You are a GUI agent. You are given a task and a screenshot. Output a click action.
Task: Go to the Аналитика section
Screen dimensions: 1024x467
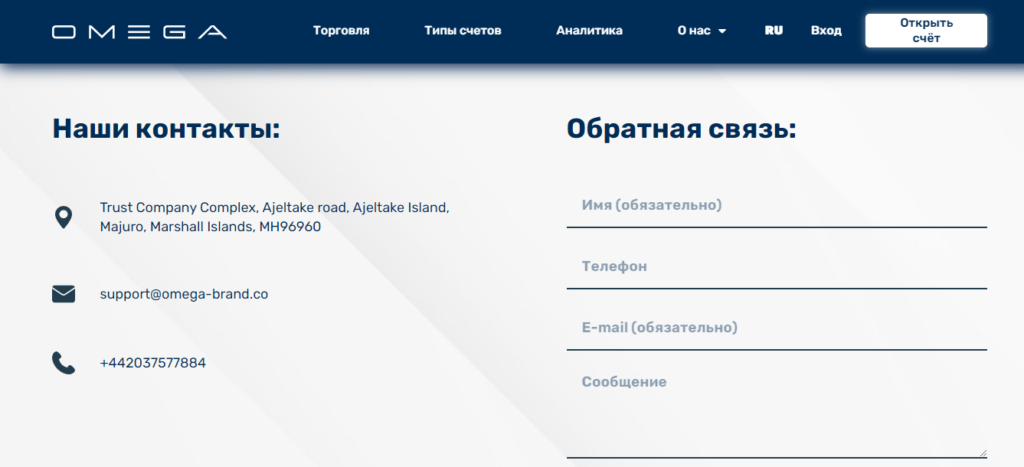589,31
